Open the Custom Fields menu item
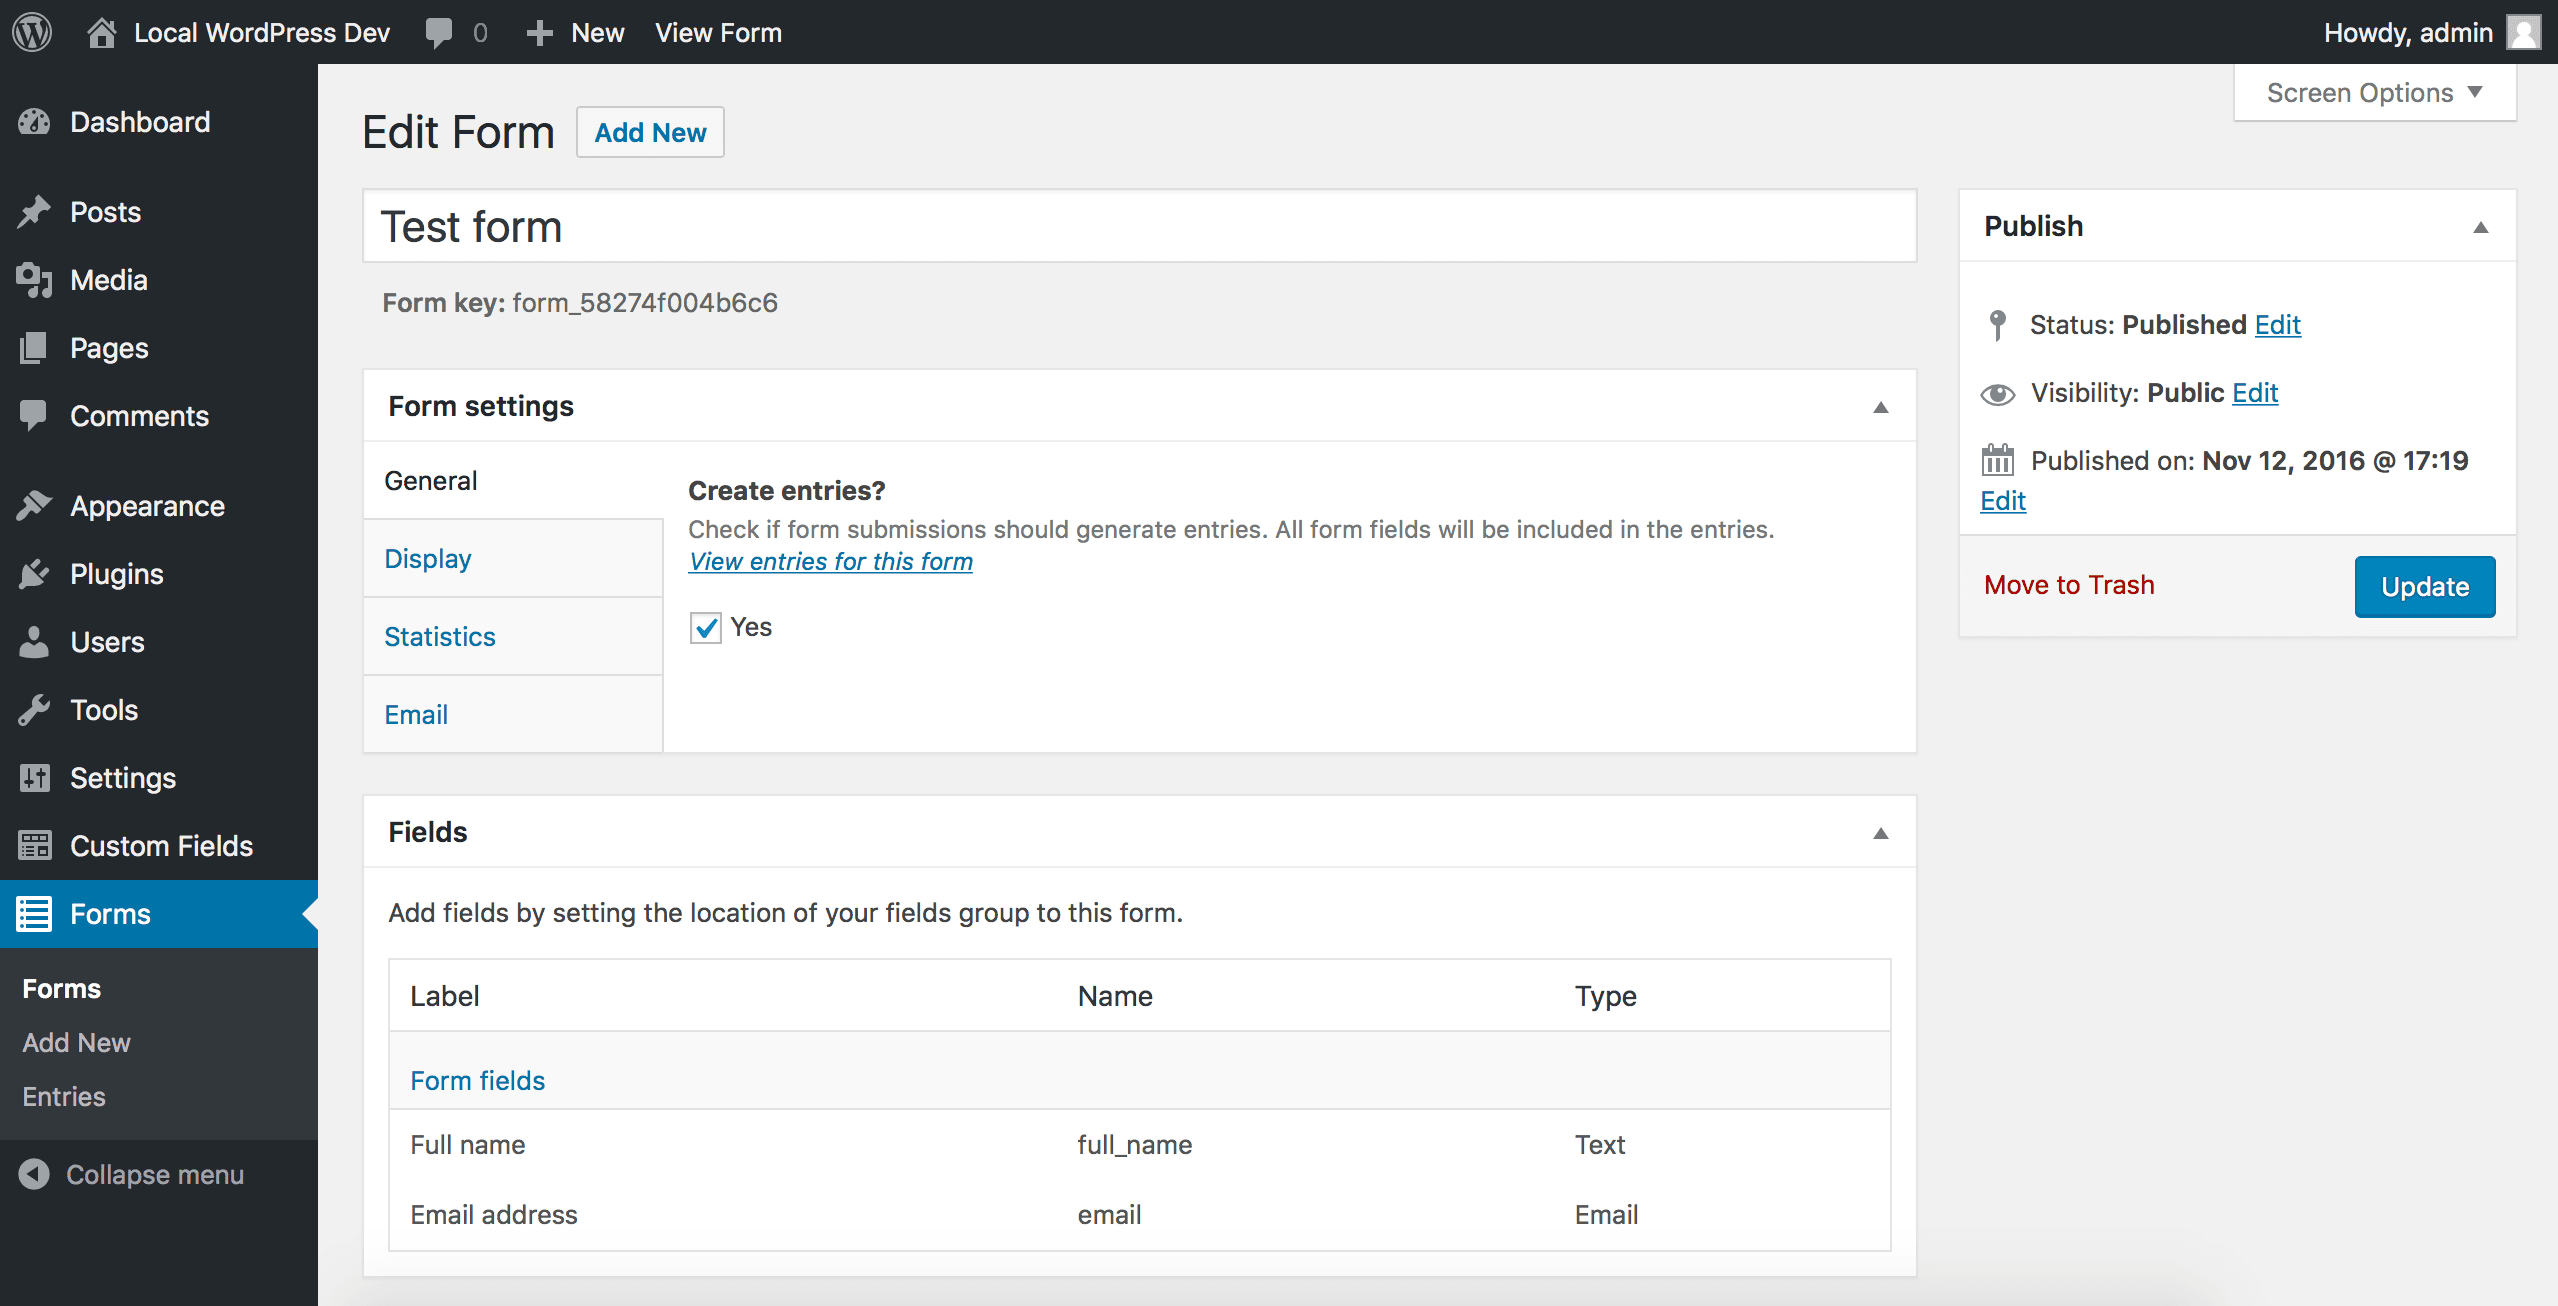The image size is (2558, 1306). tap(159, 846)
